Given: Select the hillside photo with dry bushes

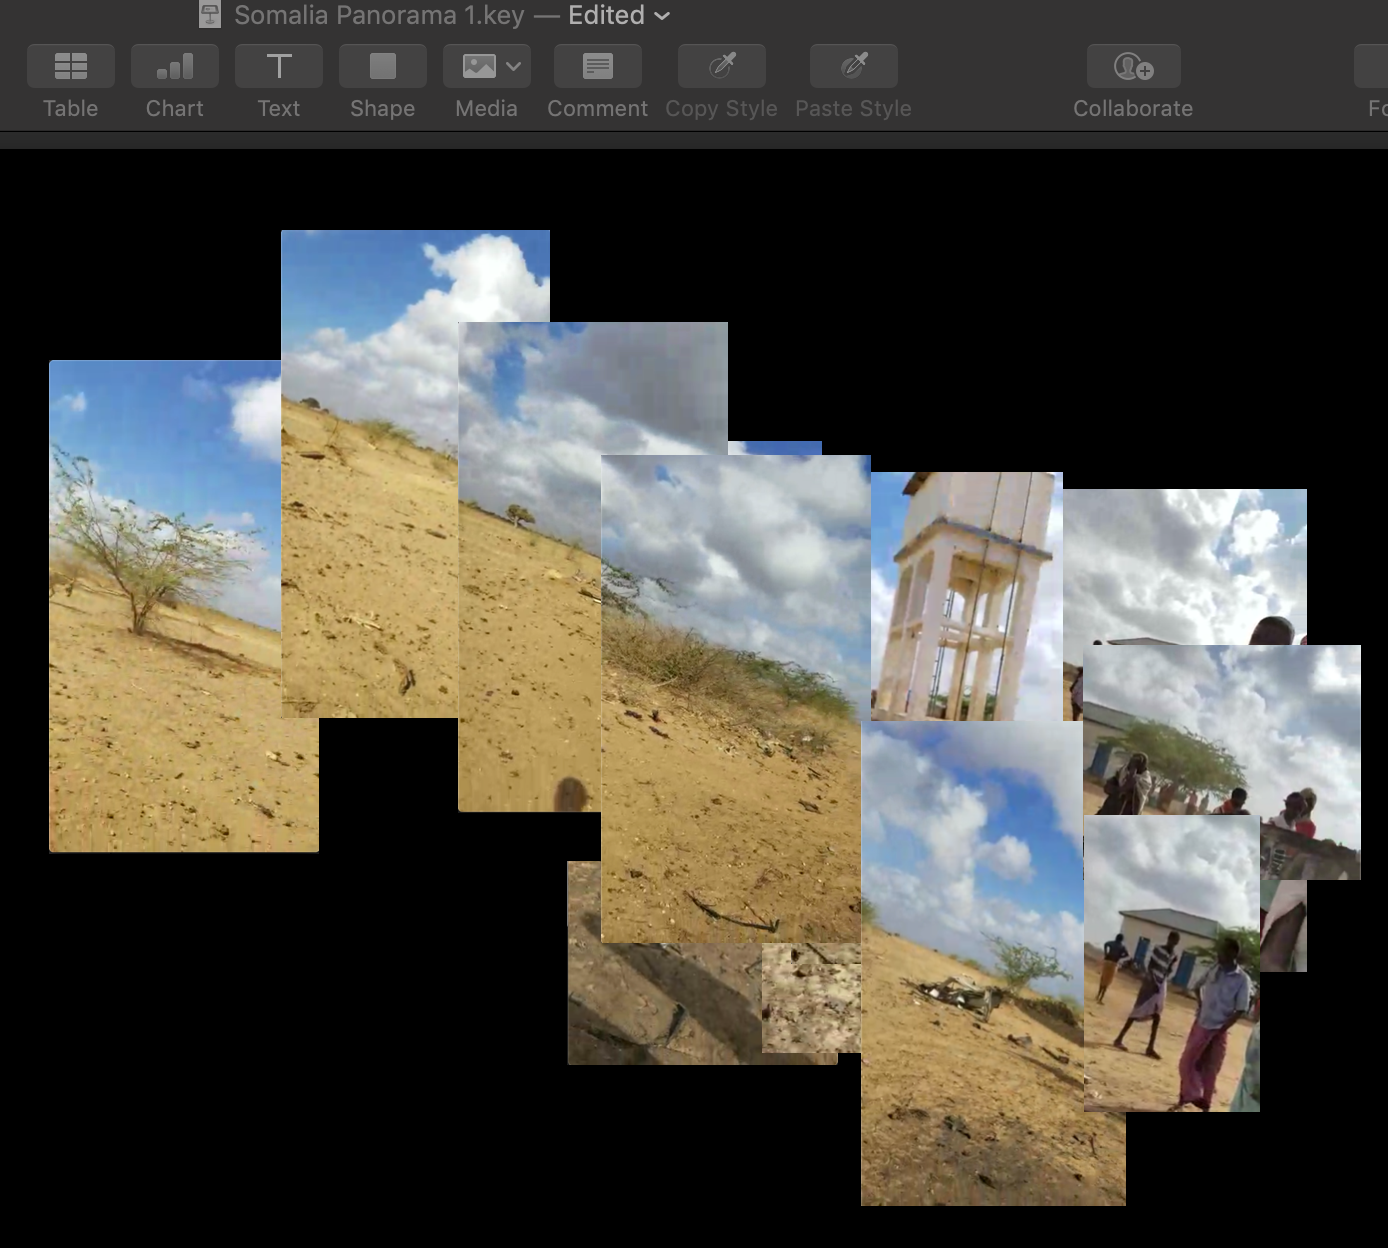Looking at the screenshot, I should [x=735, y=699].
